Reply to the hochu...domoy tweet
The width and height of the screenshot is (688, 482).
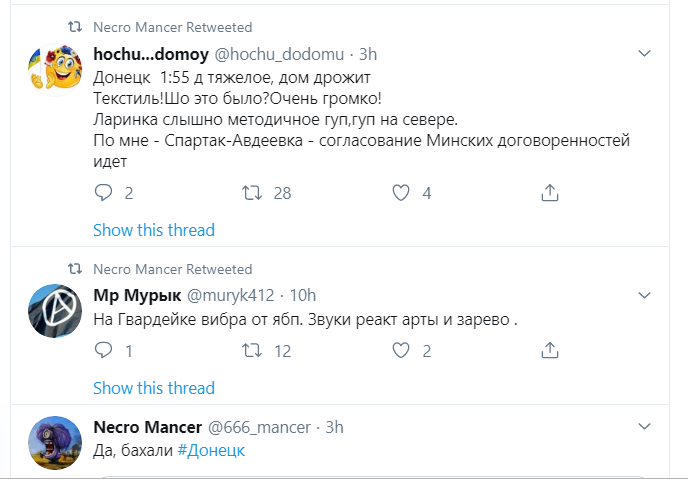click(104, 192)
